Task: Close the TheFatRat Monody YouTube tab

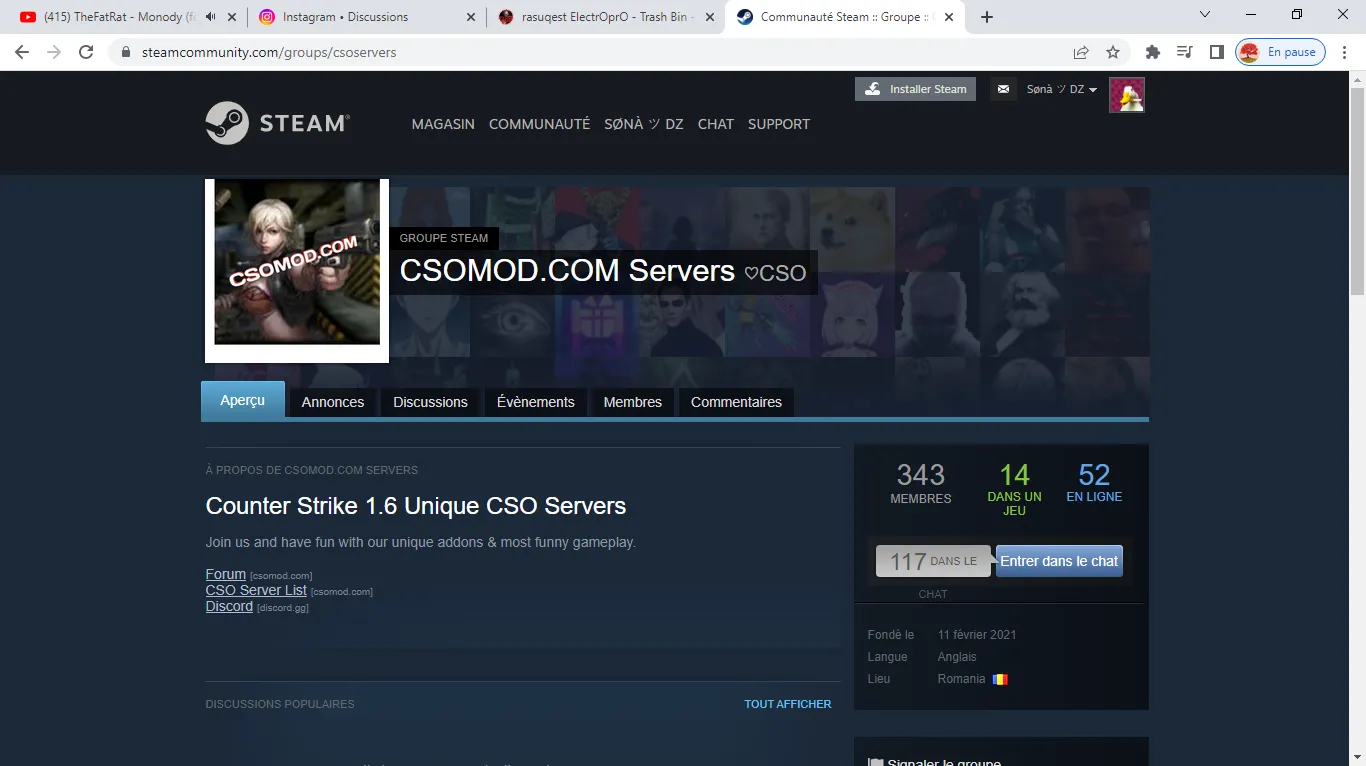Action: [233, 17]
